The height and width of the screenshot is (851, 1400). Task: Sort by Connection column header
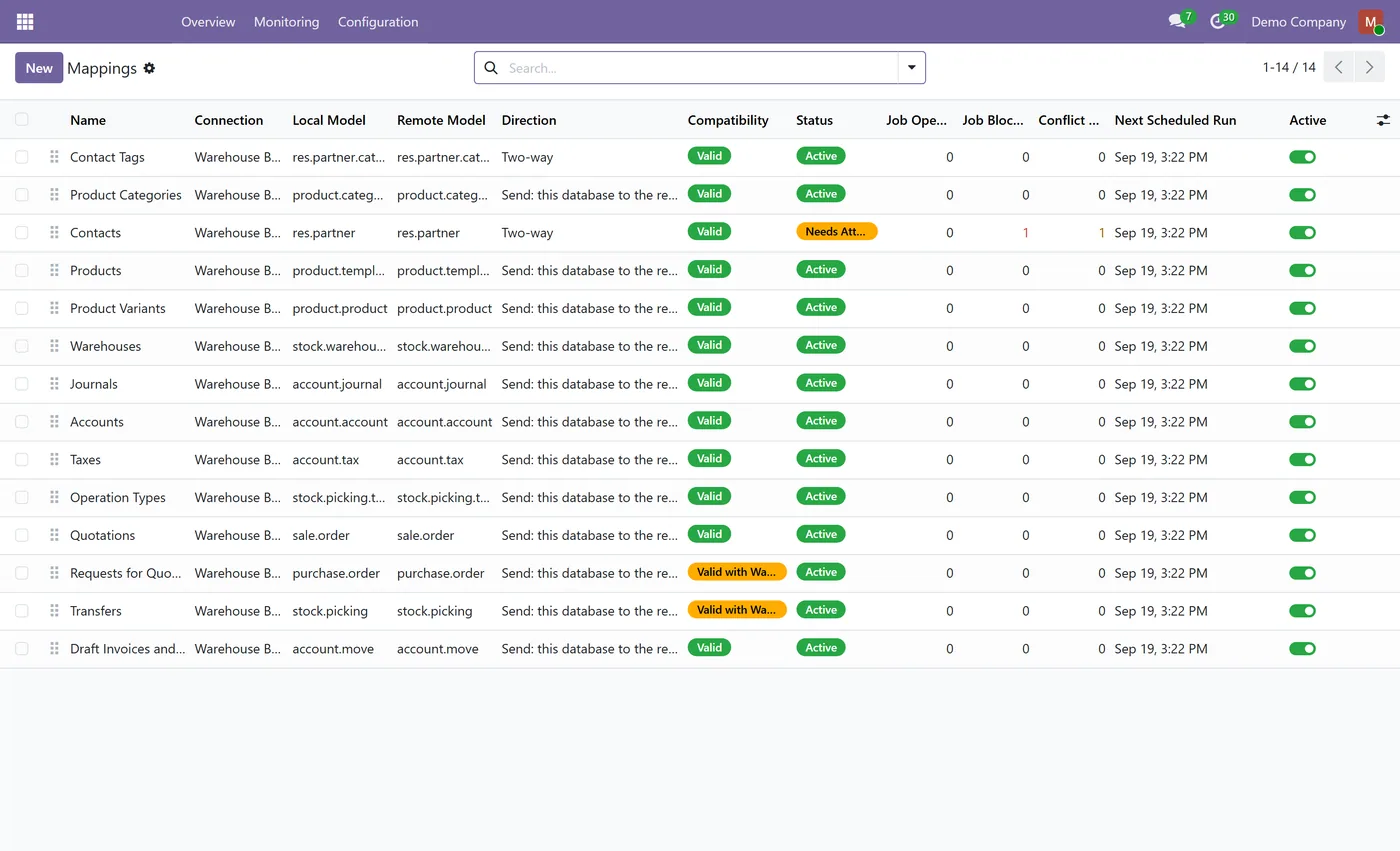(229, 120)
